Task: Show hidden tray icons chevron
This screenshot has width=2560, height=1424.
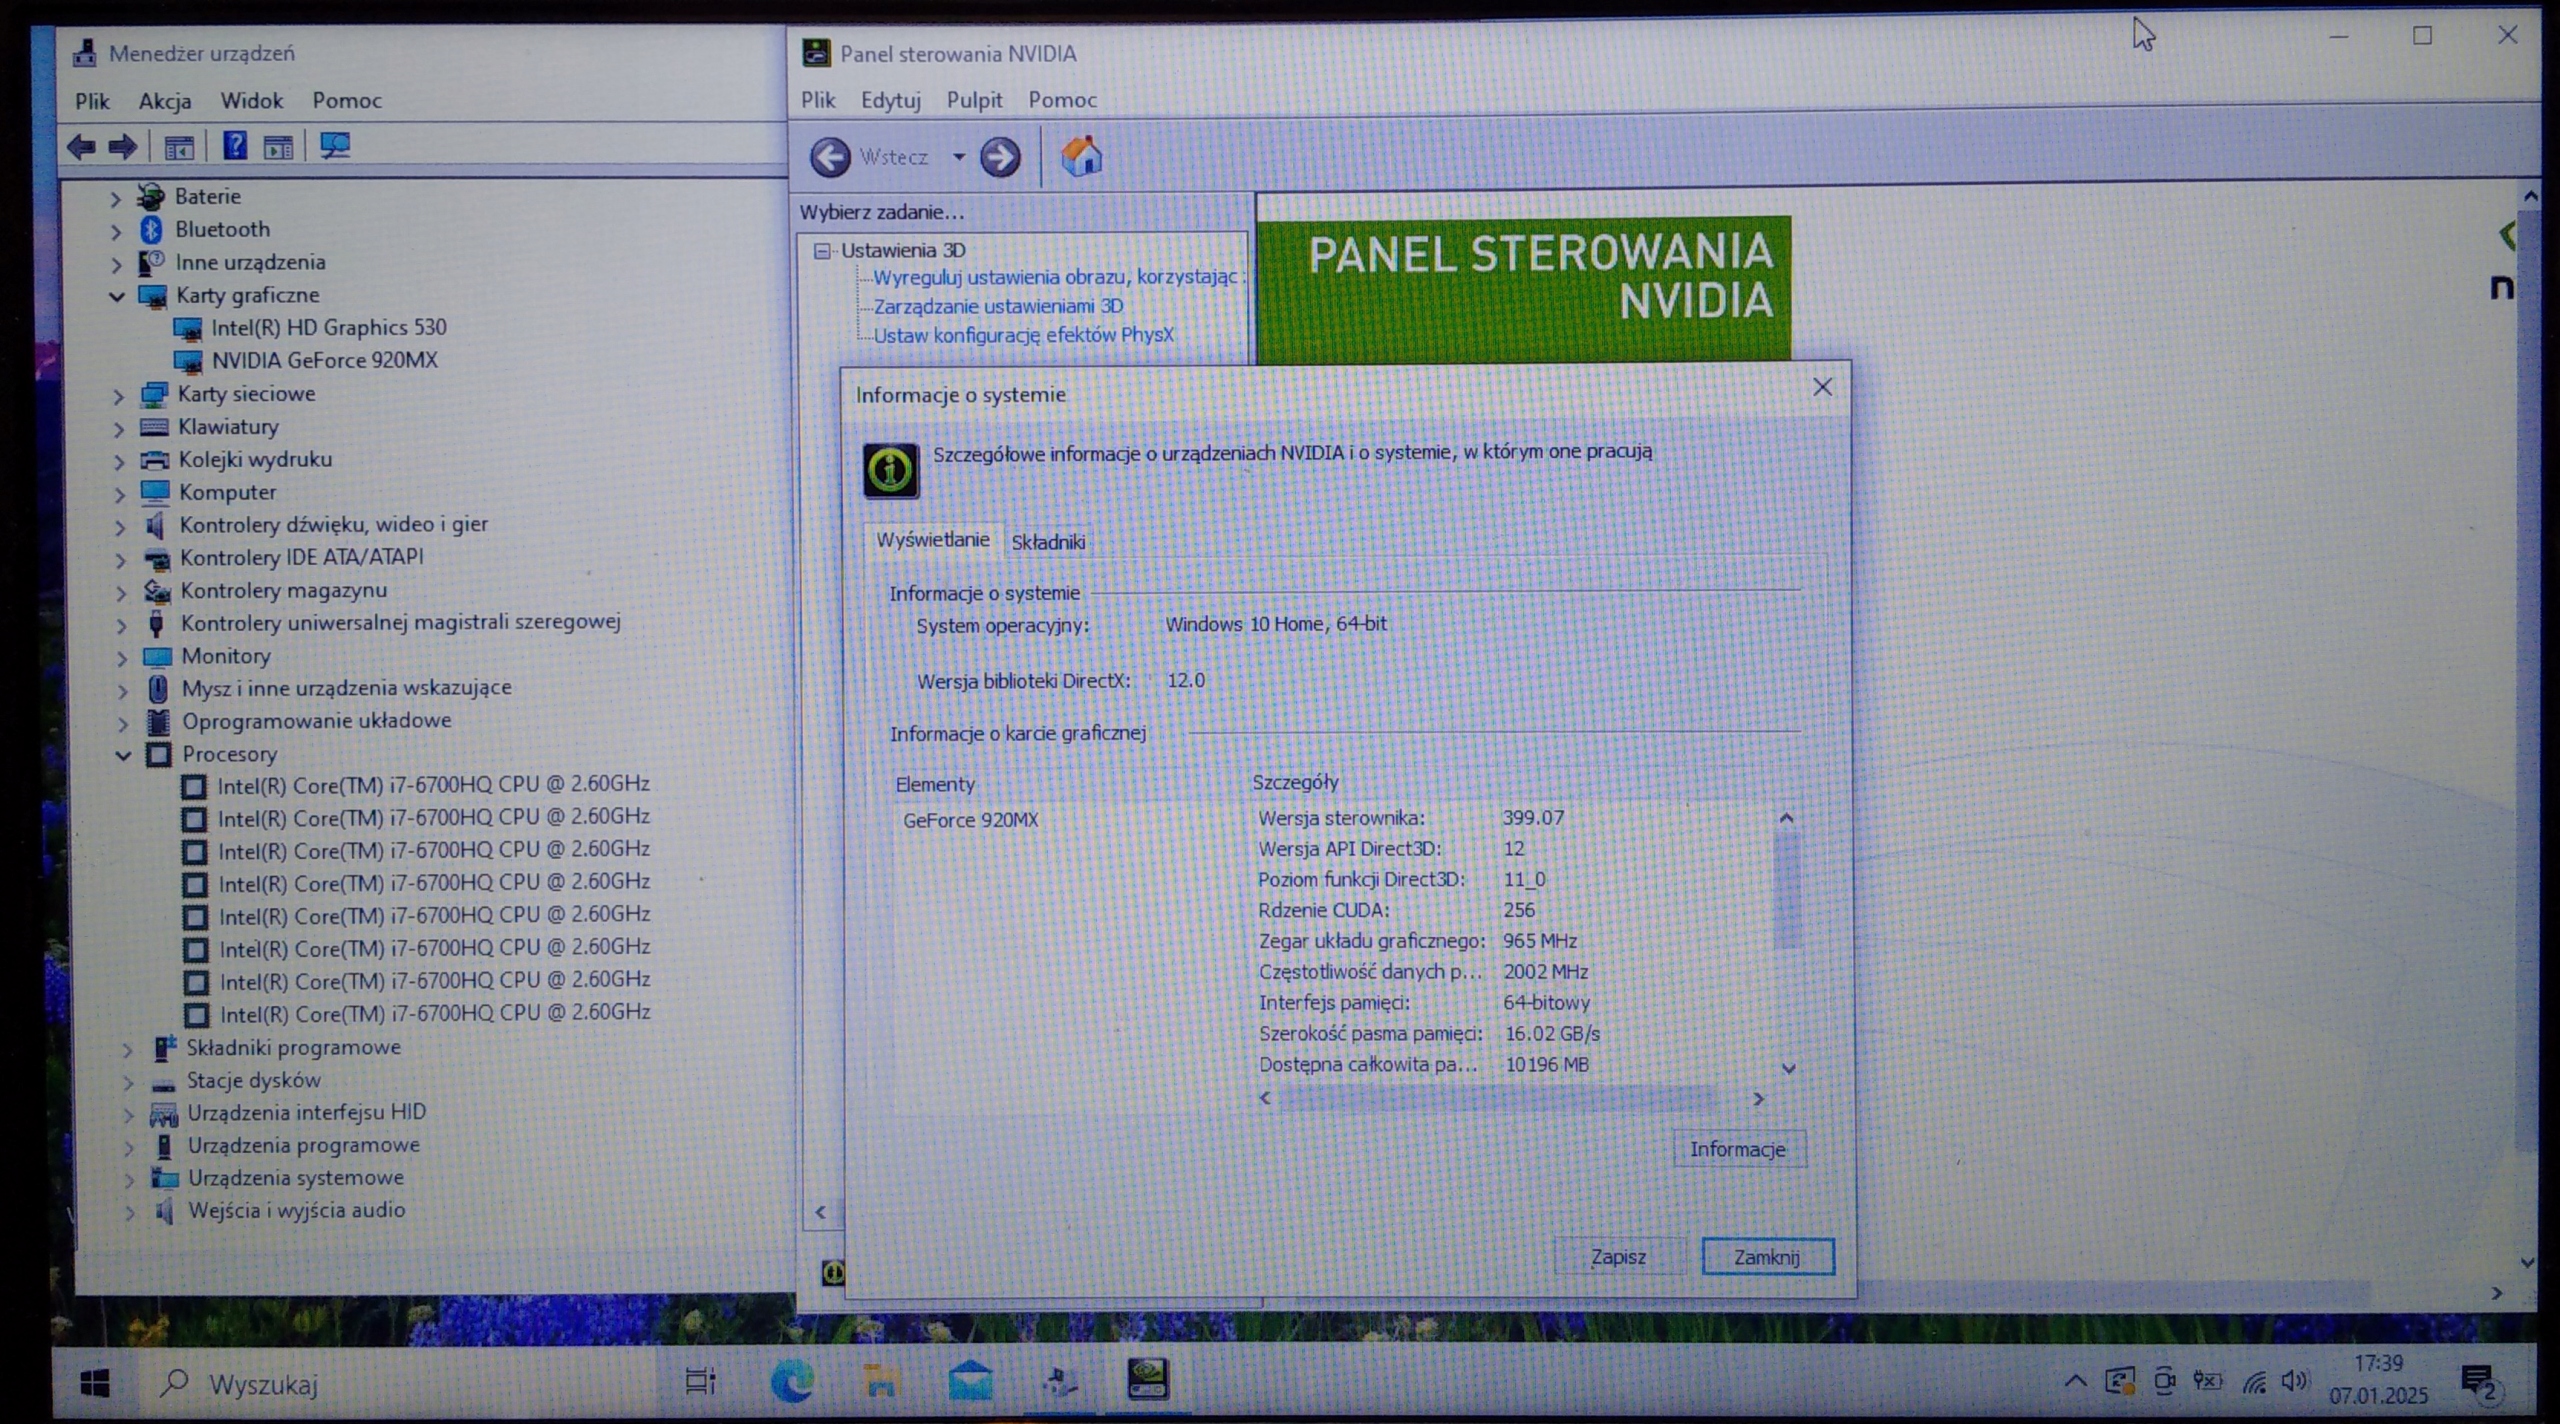Action: 2075,1382
